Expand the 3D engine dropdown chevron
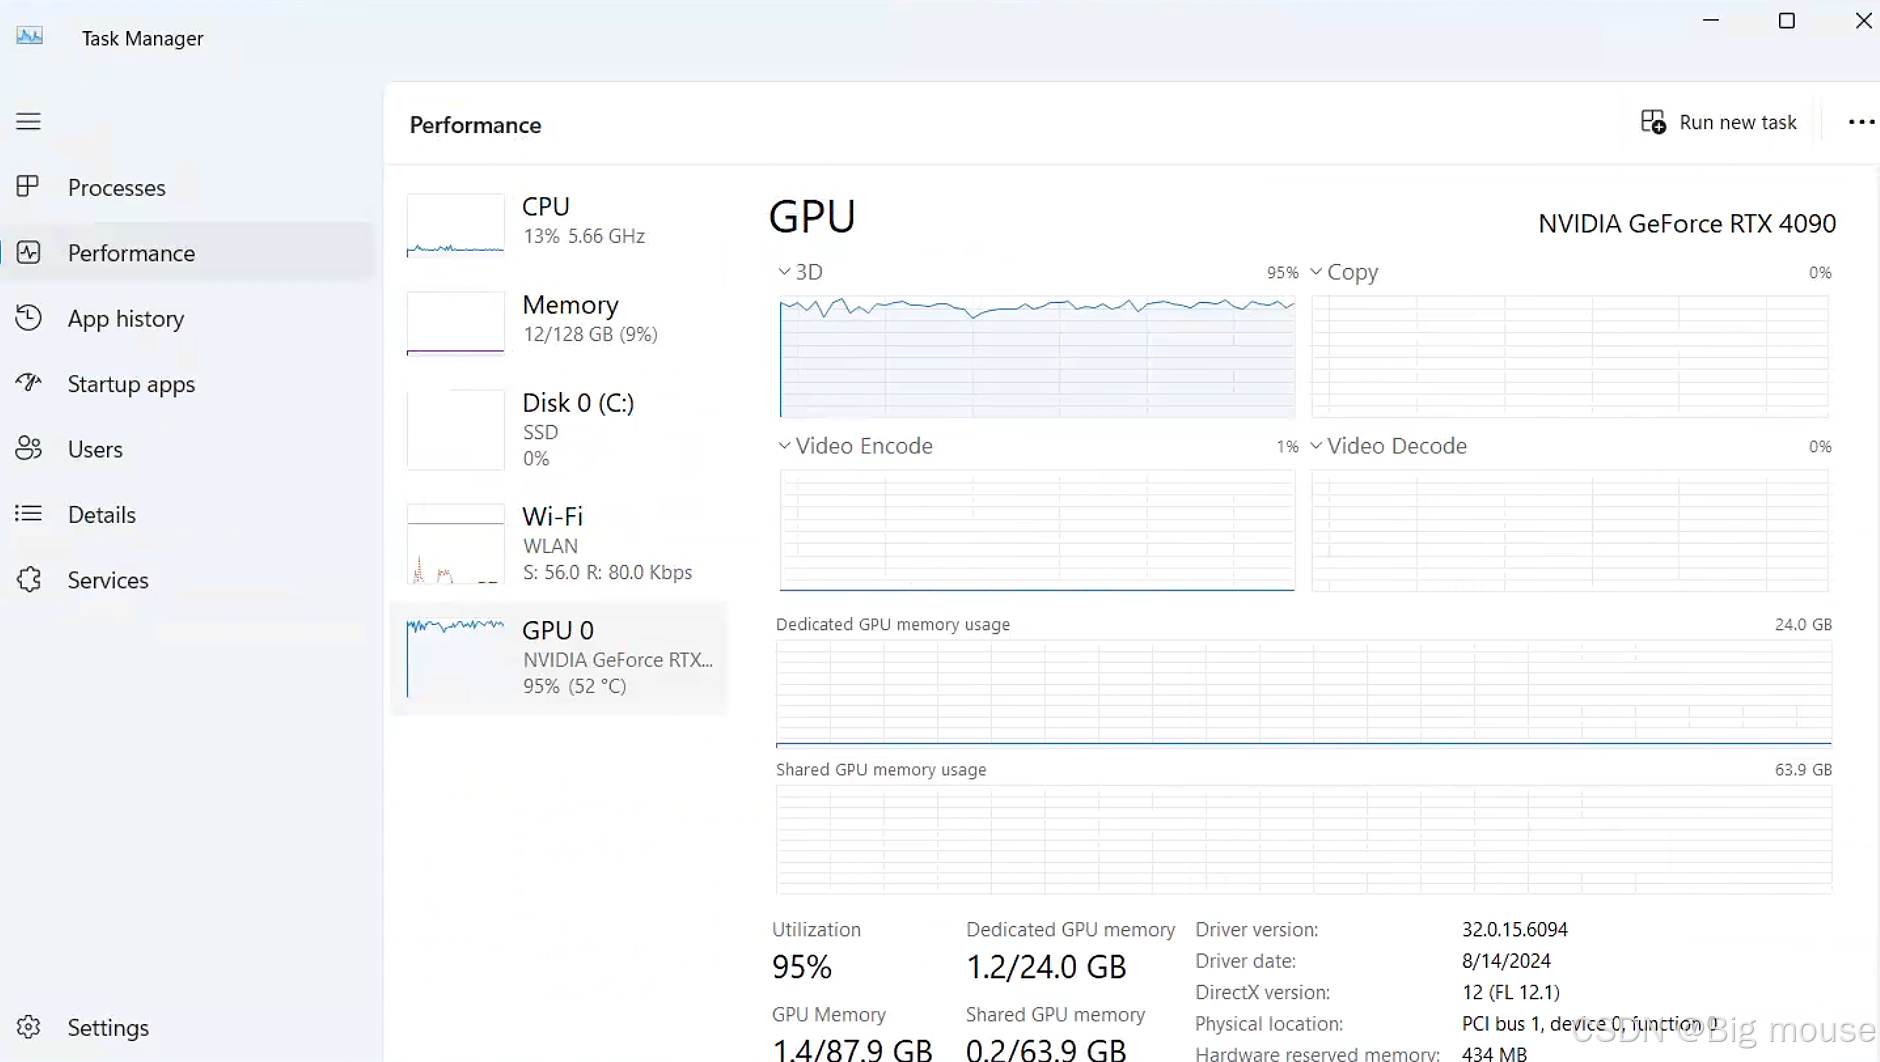1880x1062 pixels. click(x=784, y=272)
